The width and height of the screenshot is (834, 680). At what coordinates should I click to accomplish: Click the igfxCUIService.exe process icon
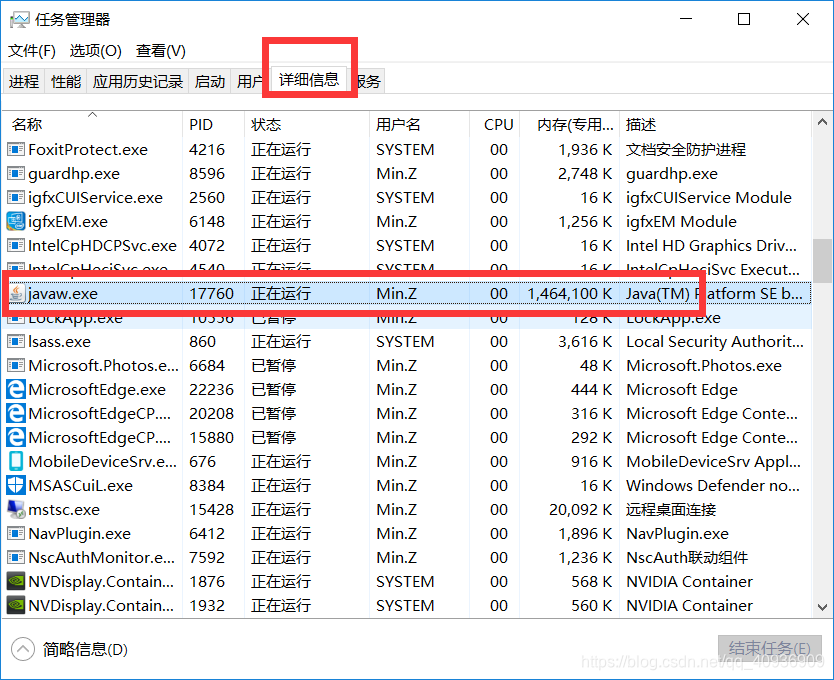coord(15,197)
